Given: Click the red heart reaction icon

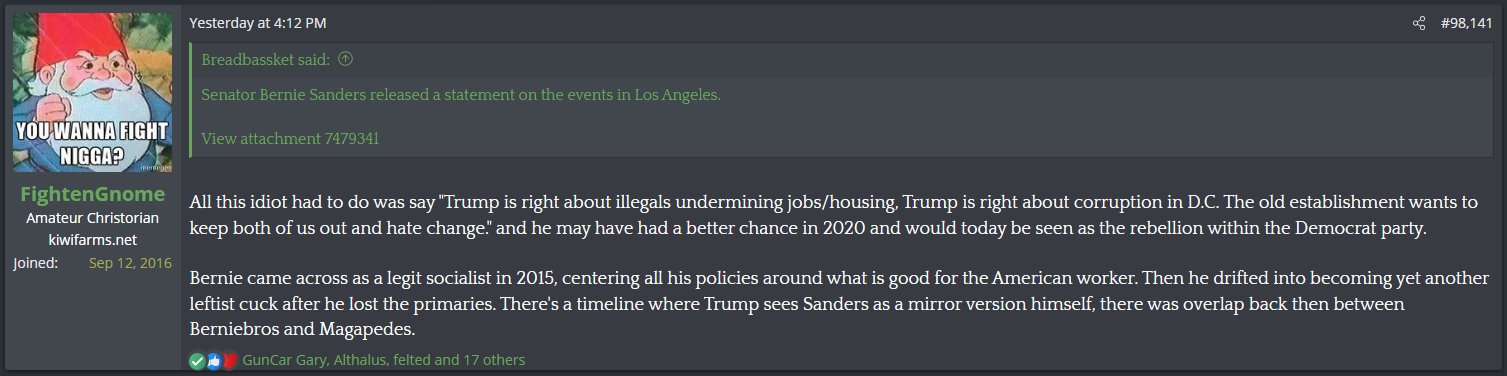Looking at the screenshot, I should point(229,360).
